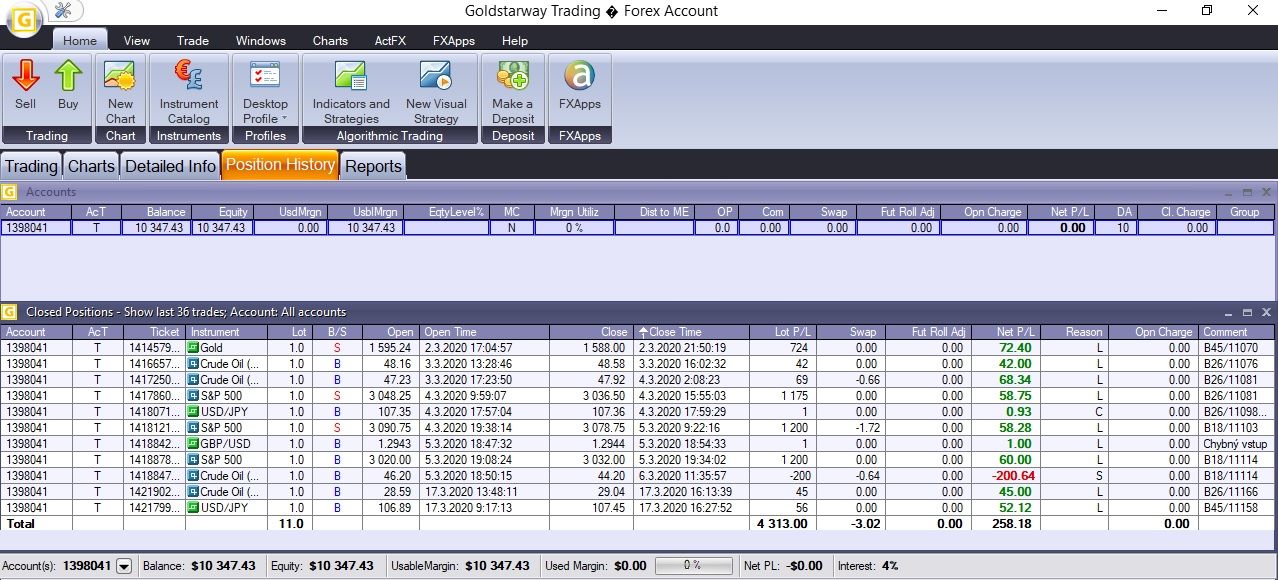The height and width of the screenshot is (580, 1278).
Task: Click the S&P 500 icon in row 1418878
Action: [x=194, y=460]
